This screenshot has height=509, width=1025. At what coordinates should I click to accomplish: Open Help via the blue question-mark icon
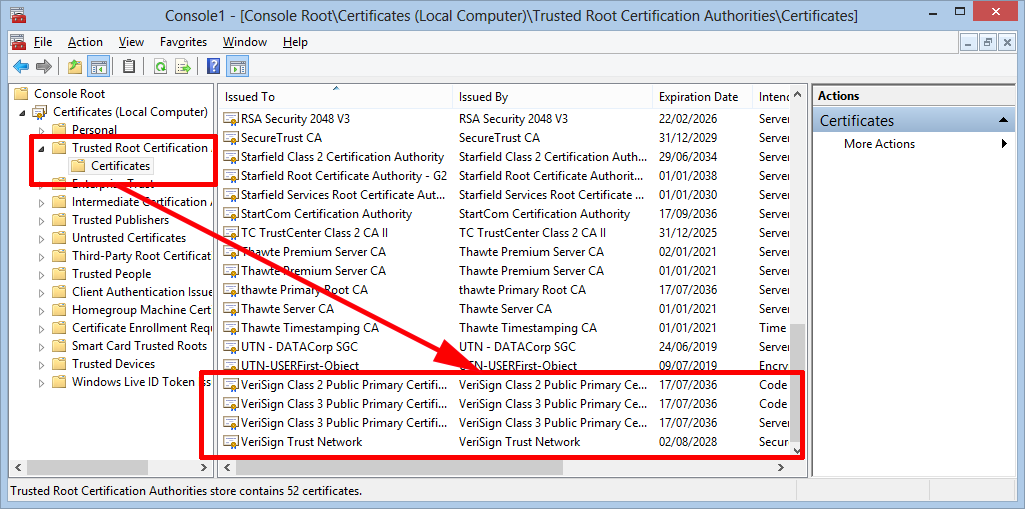tap(213, 66)
